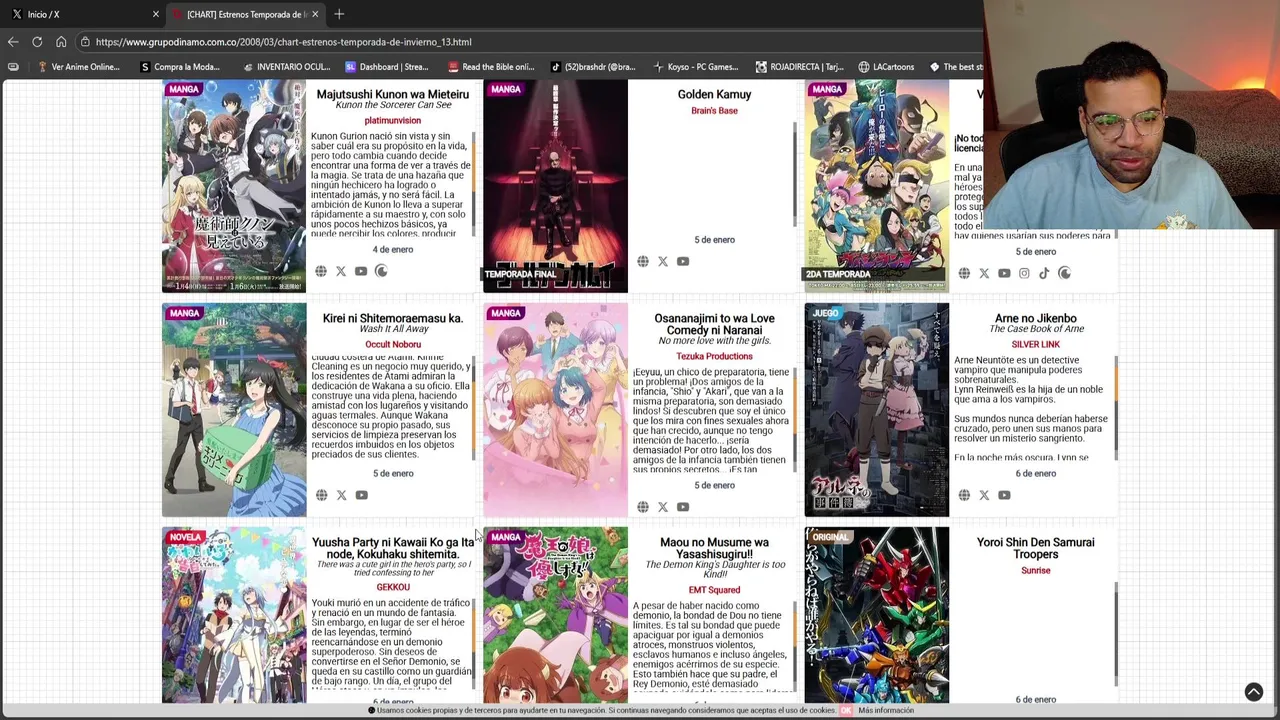Open Golden Kamuy website globe icon
The image size is (1280, 720).
[x=643, y=261]
